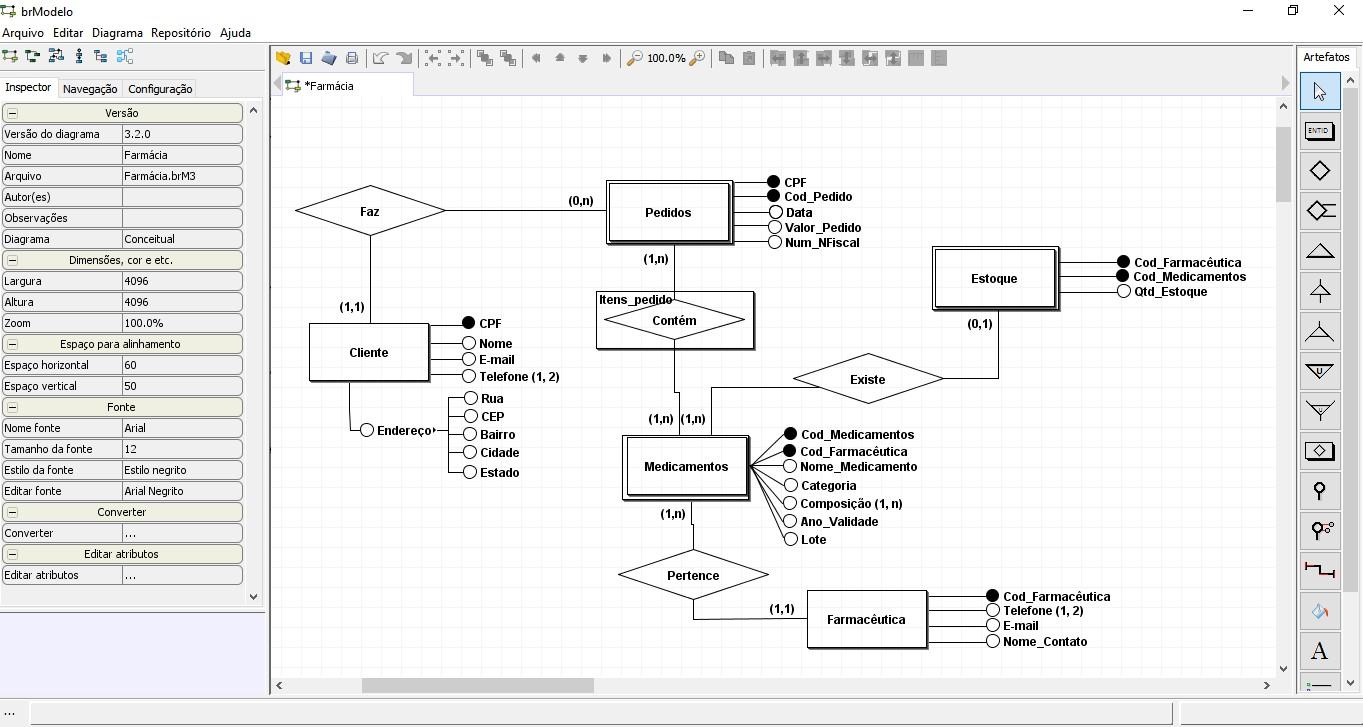1363x727 pixels.
Task: Pick the plain triangle specialization tool
Action: click(1319, 251)
